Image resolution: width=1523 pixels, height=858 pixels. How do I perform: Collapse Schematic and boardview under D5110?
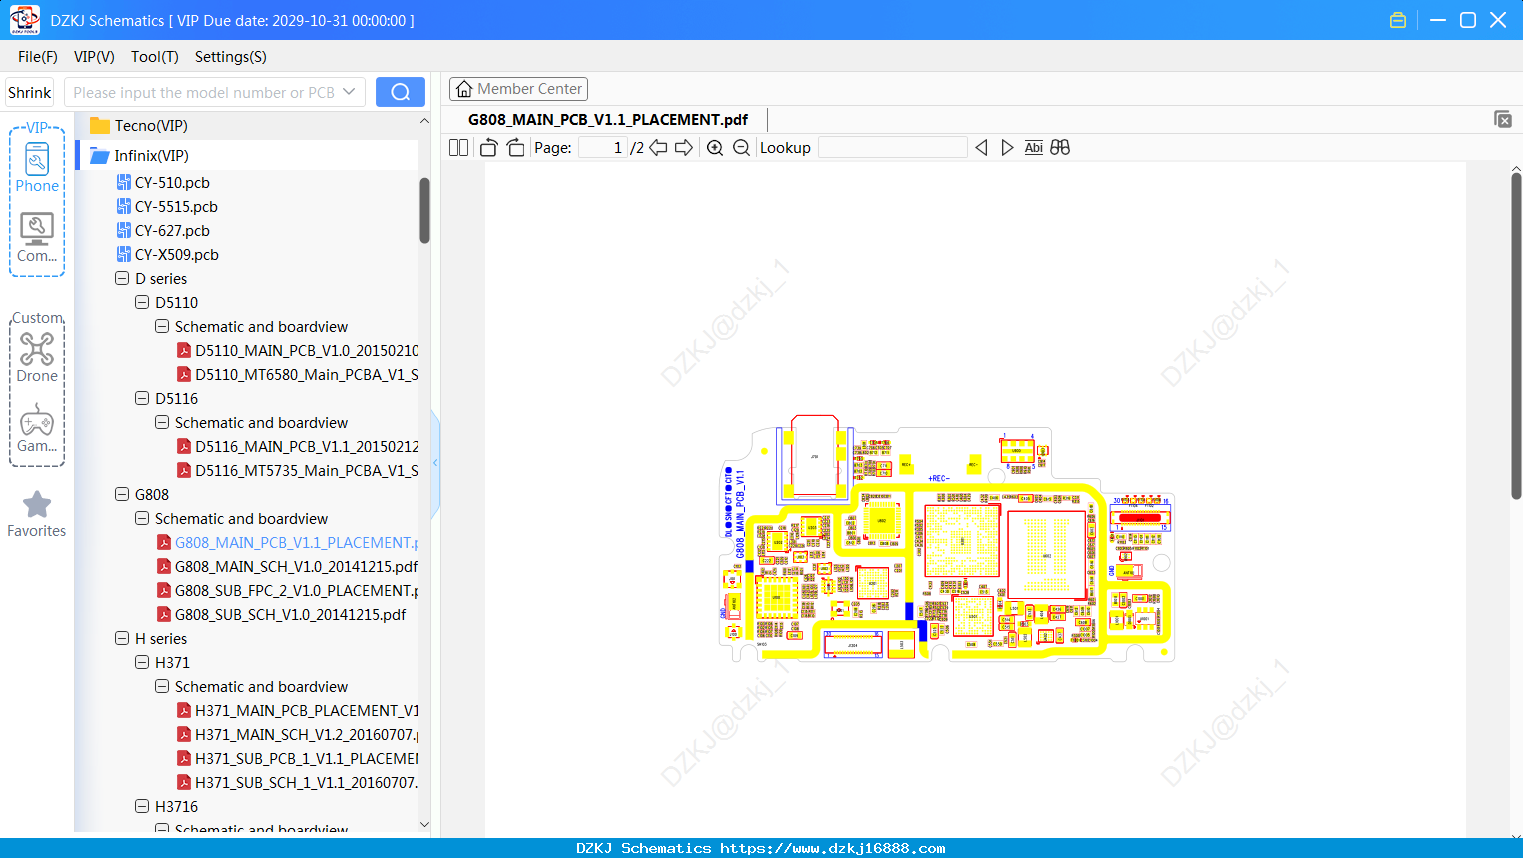pyautogui.click(x=162, y=326)
